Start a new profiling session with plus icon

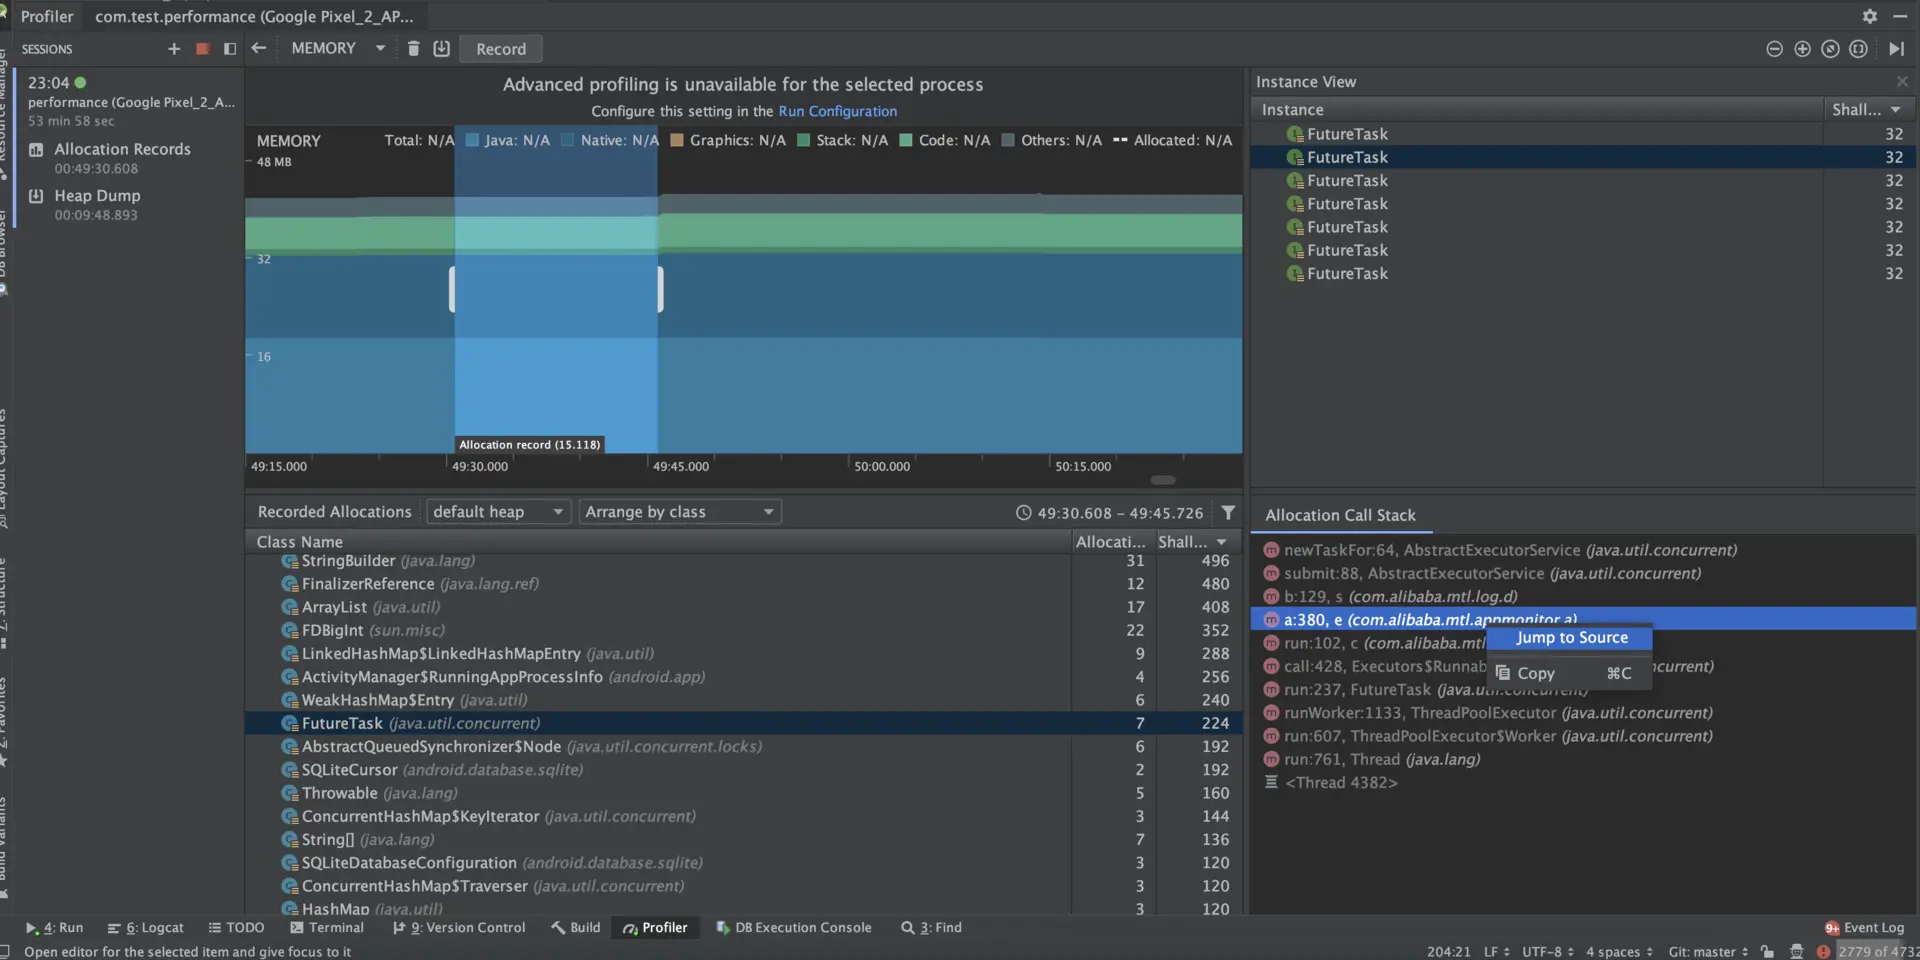click(x=174, y=49)
